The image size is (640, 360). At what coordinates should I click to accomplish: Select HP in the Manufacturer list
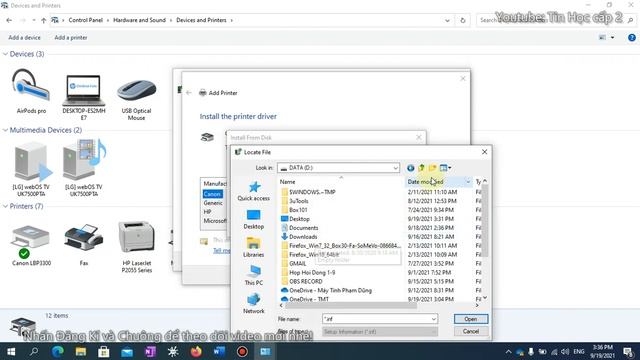pyautogui.click(x=207, y=212)
